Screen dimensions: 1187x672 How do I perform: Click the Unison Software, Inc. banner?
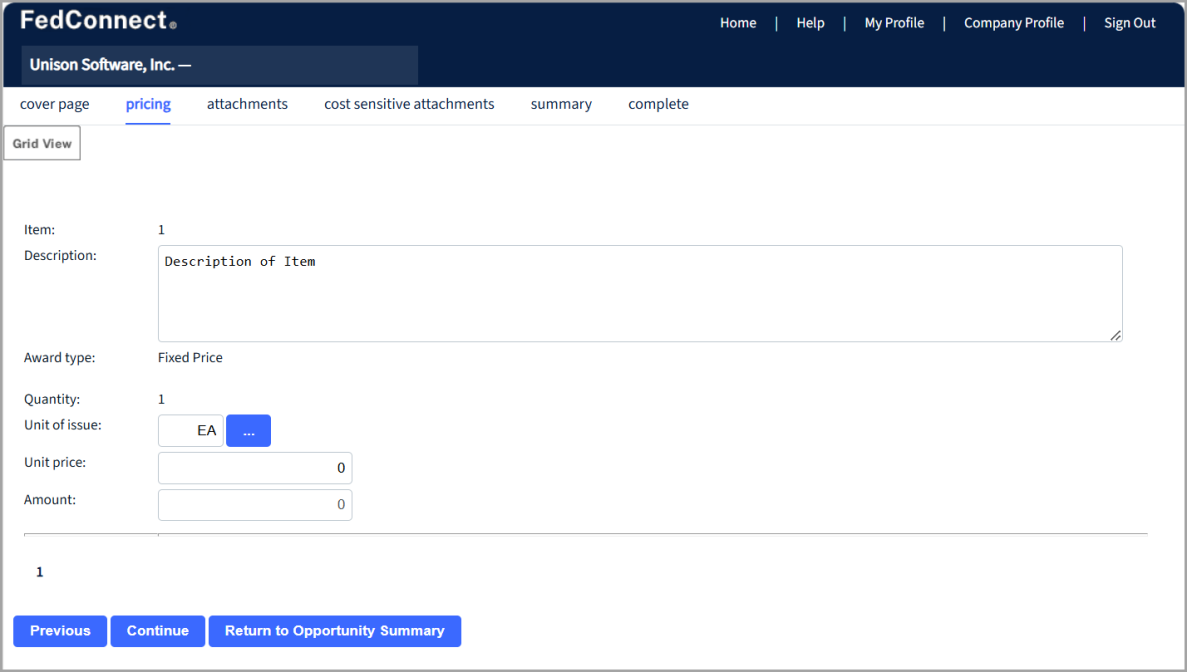[219, 65]
